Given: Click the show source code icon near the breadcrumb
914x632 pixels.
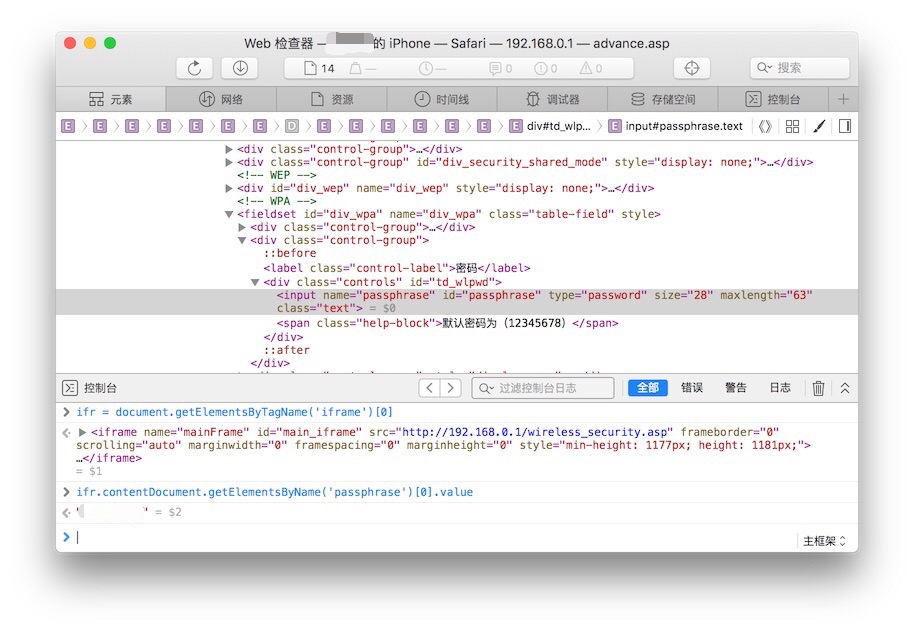Looking at the screenshot, I should pyautogui.click(x=764, y=125).
